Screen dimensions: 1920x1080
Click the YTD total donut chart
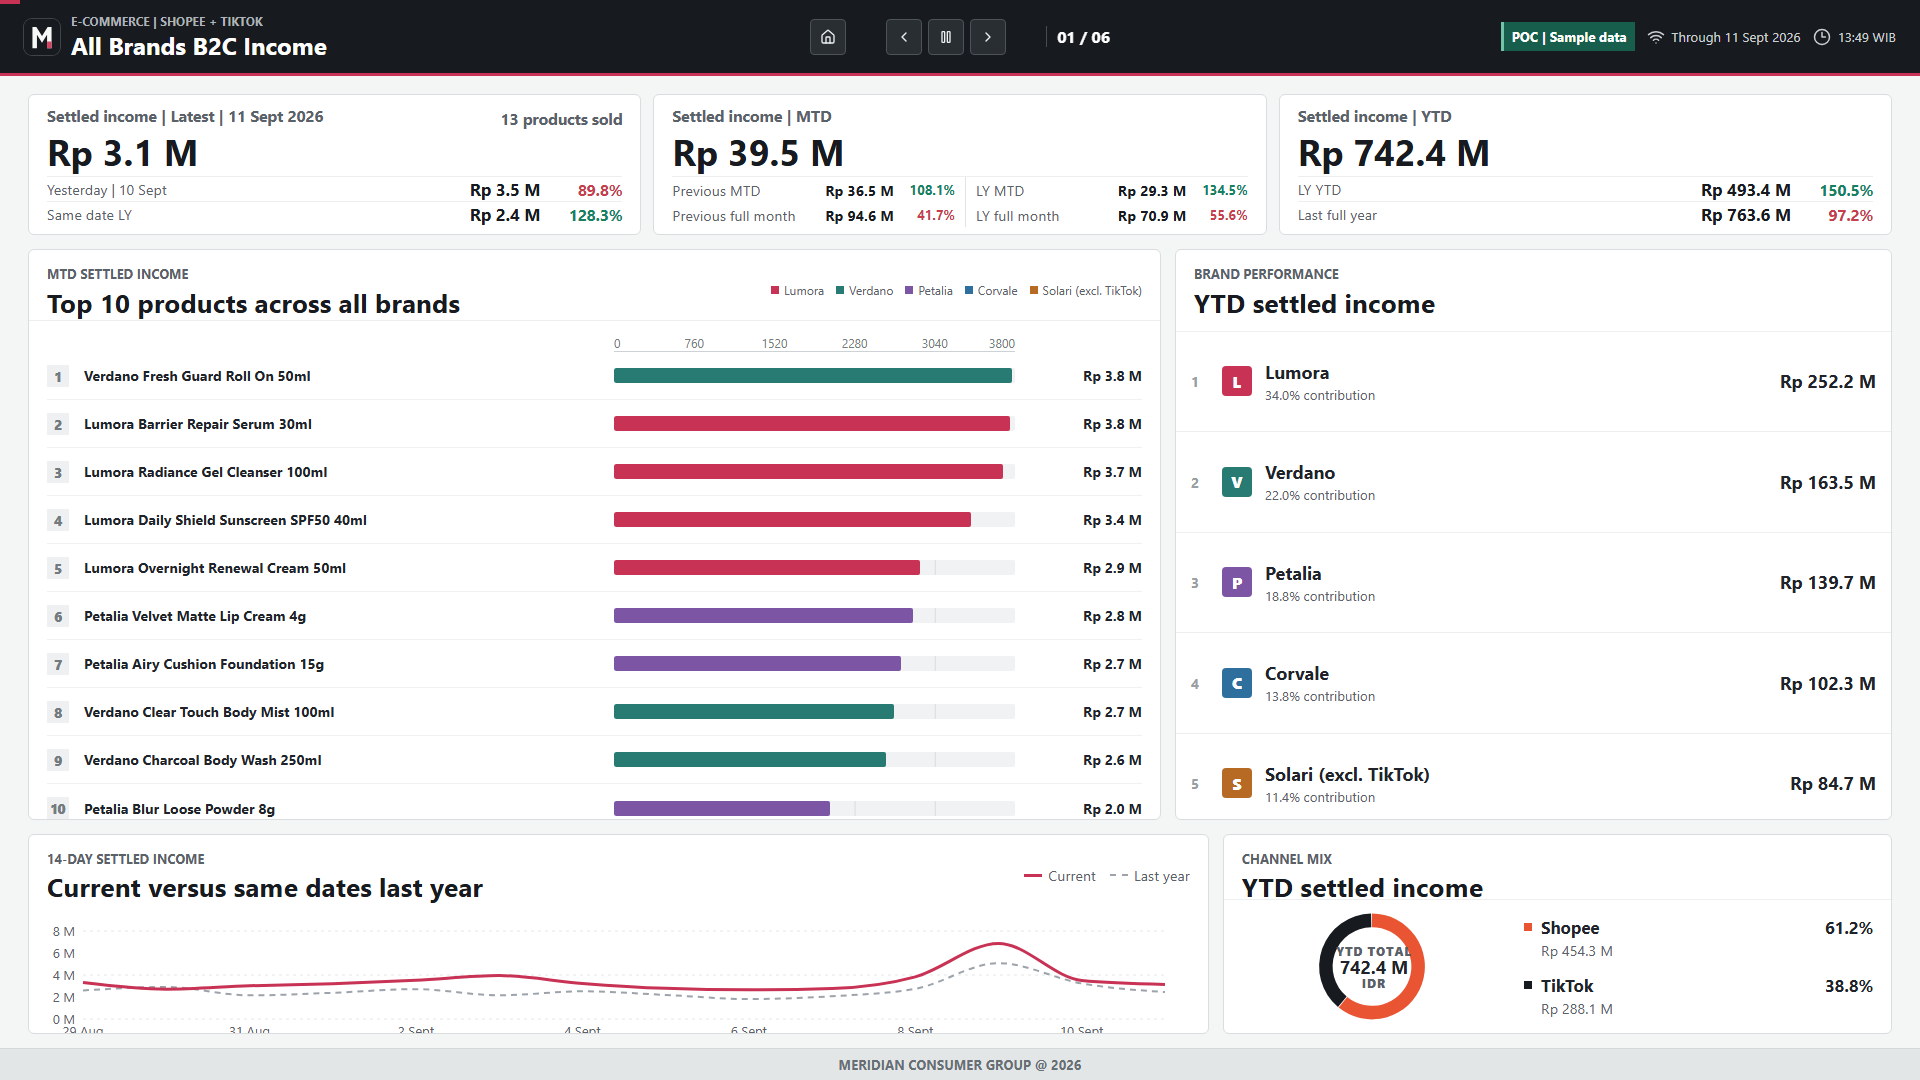click(1373, 967)
